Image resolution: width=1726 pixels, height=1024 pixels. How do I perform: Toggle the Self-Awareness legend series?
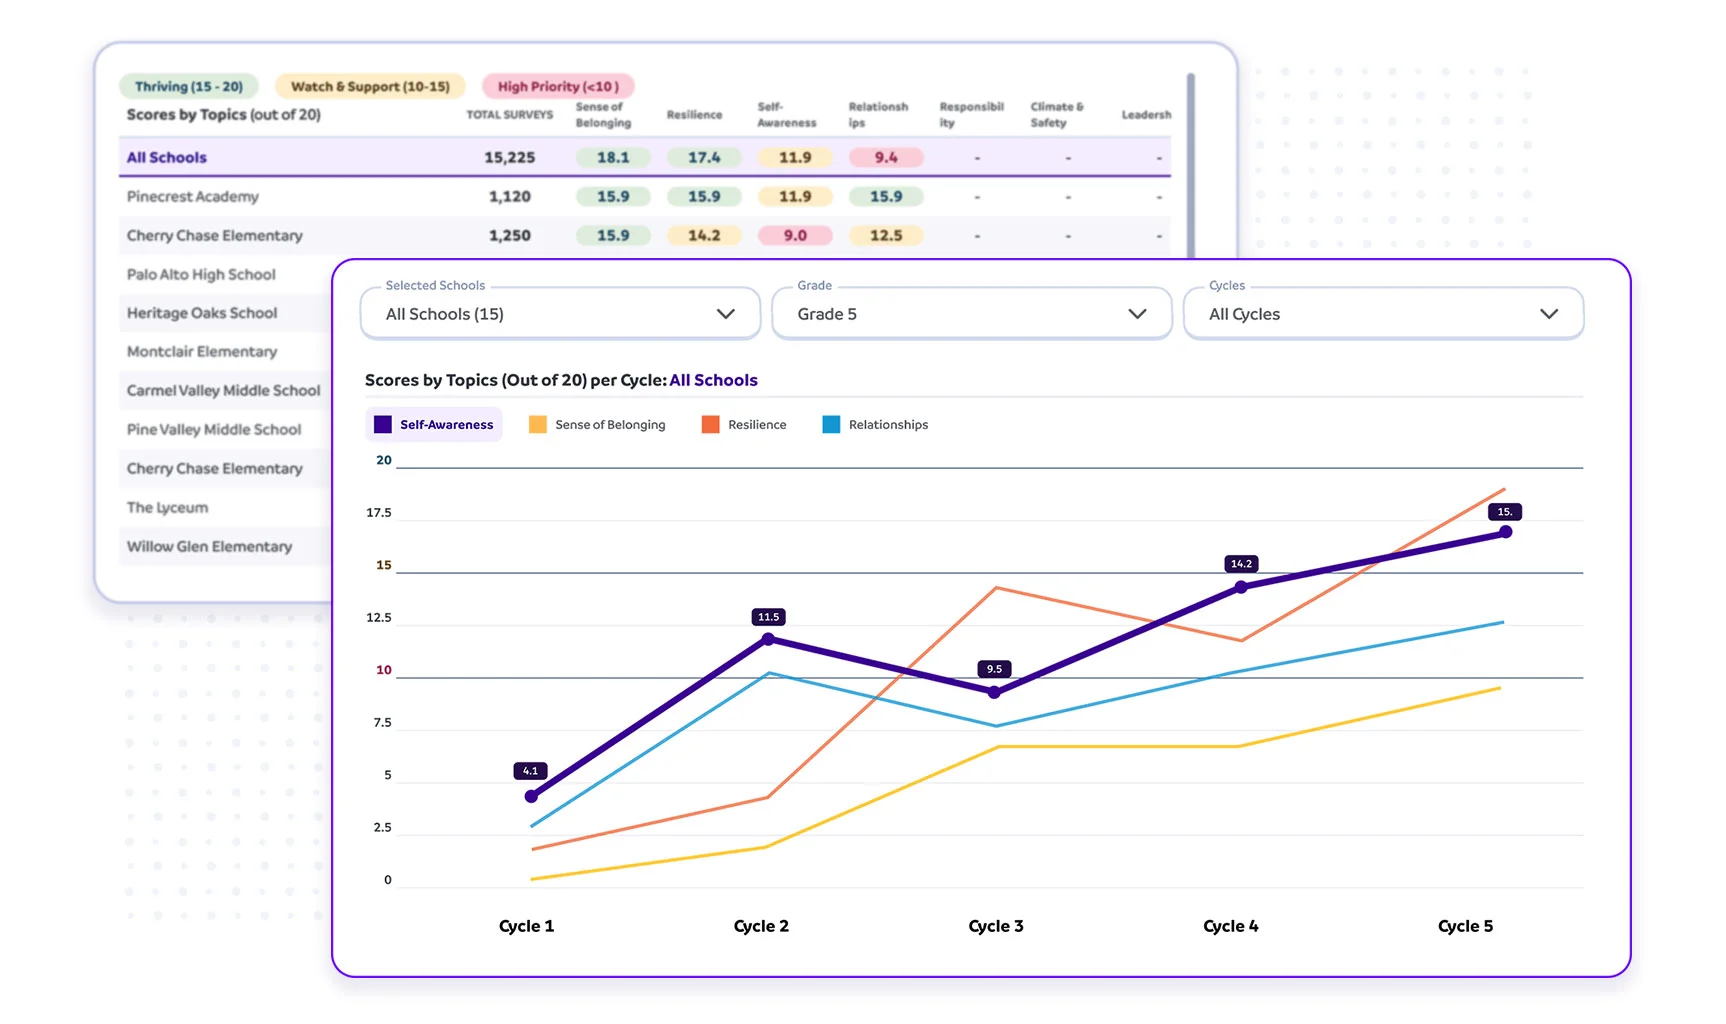coord(434,425)
